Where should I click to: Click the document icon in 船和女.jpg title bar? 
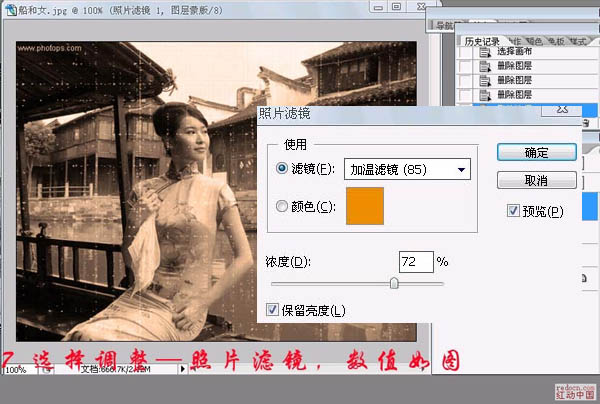point(10,9)
